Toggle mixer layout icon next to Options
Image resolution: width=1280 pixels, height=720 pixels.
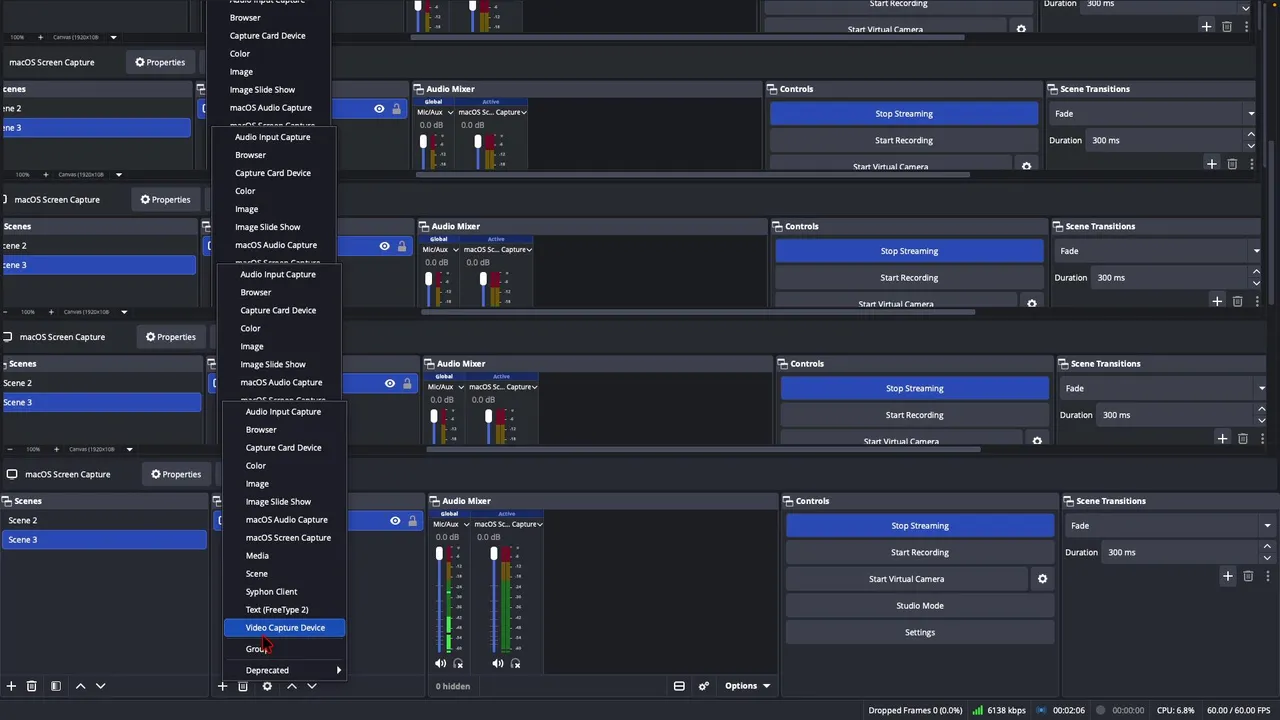pos(679,686)
